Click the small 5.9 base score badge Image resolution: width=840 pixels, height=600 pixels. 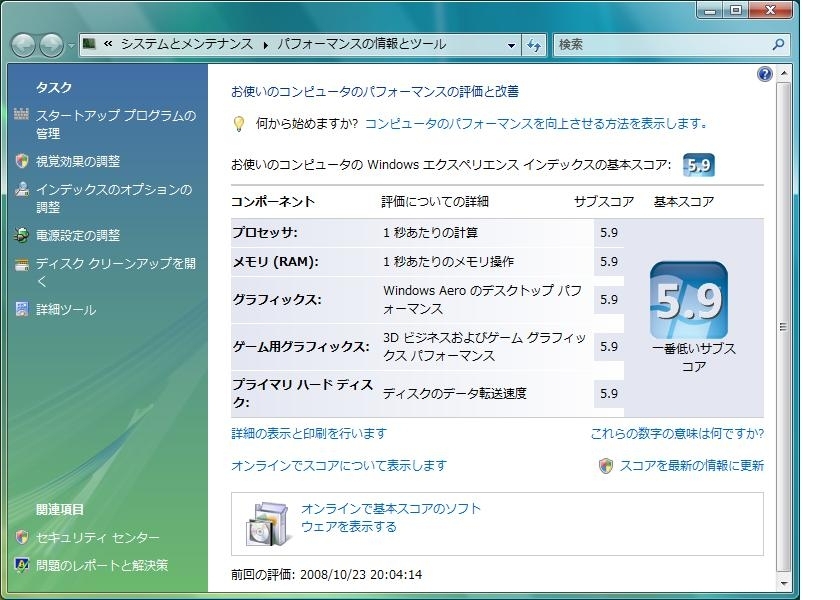click(699, 165)
